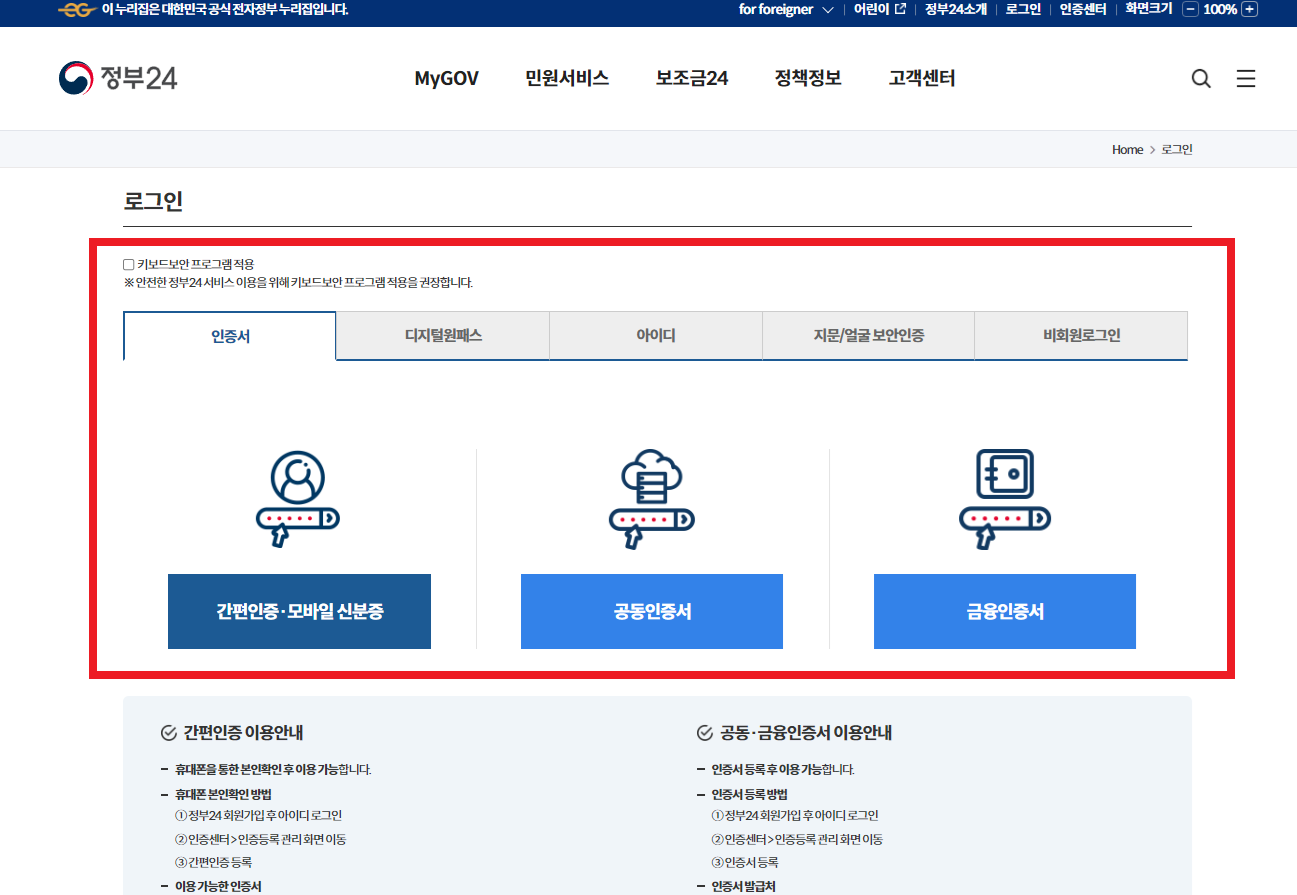This screenshot has width=1297, height=895.
Task: Click the 인증서 발급처 line
Action: [x=743, y=886]
